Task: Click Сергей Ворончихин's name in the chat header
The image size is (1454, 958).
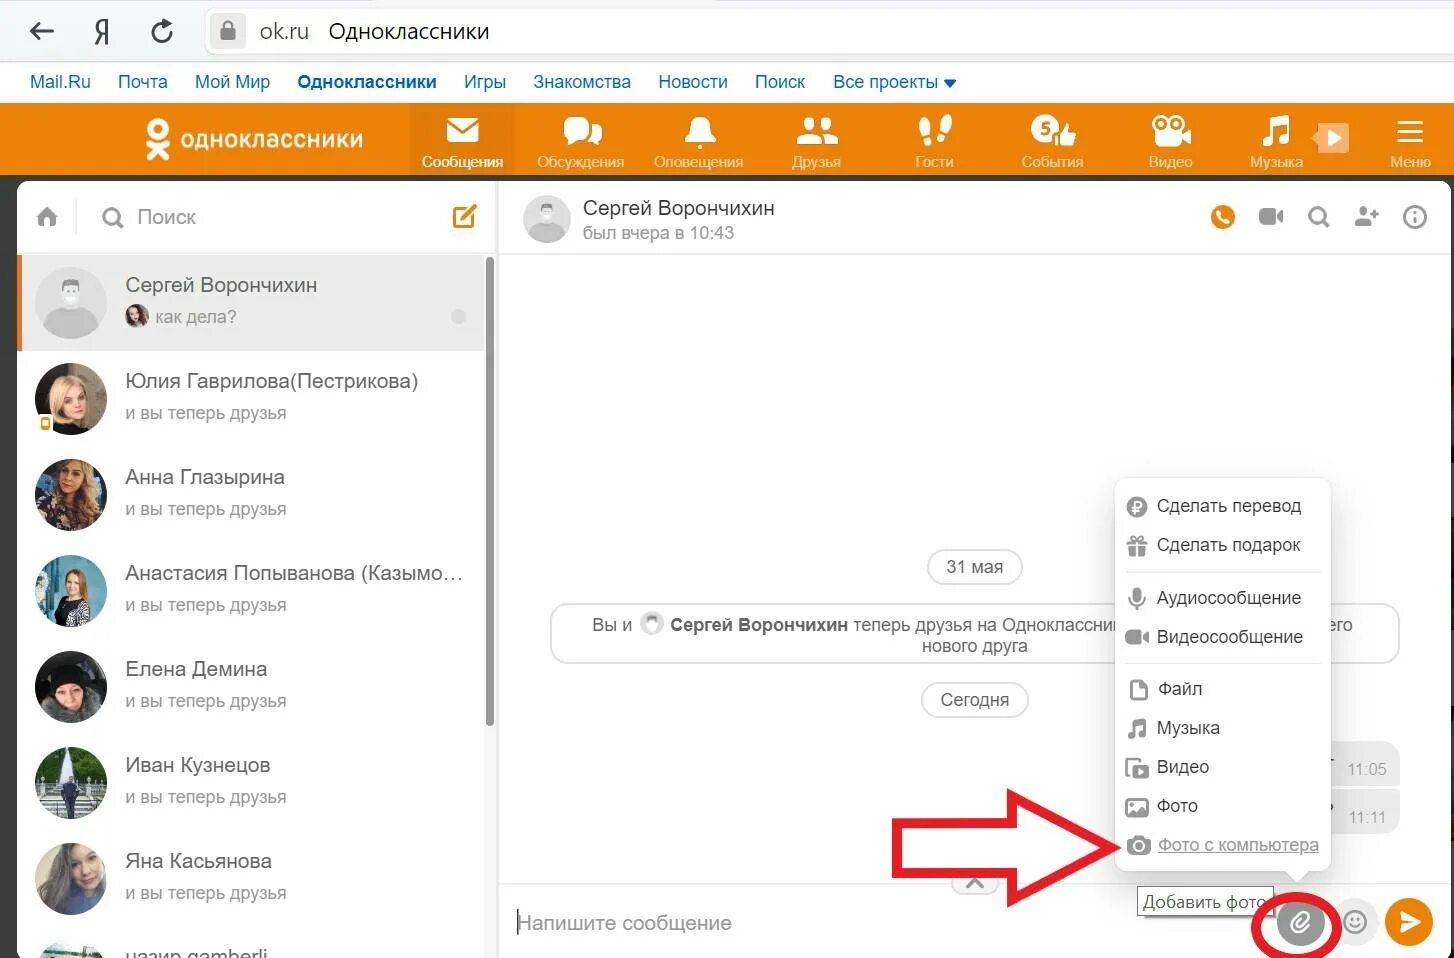Action: (679, 208)
